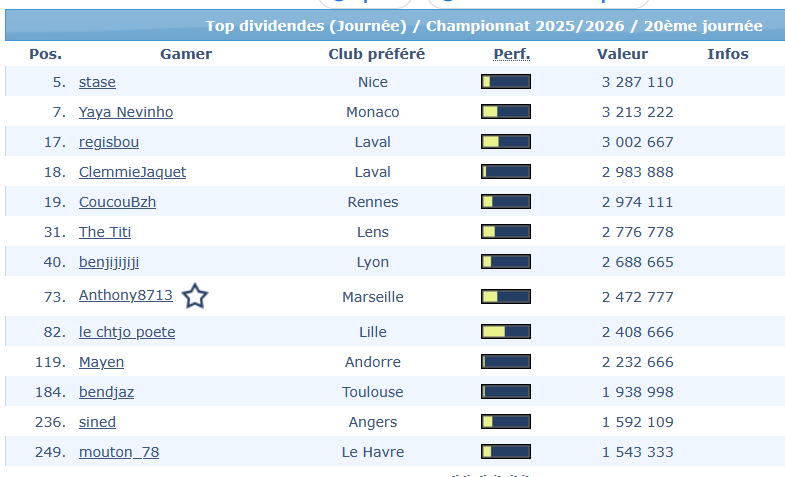The width and height of the screenshot is (785, 477).
Task: Click mouton_78 gamer link
Action: tap(119, 452)
